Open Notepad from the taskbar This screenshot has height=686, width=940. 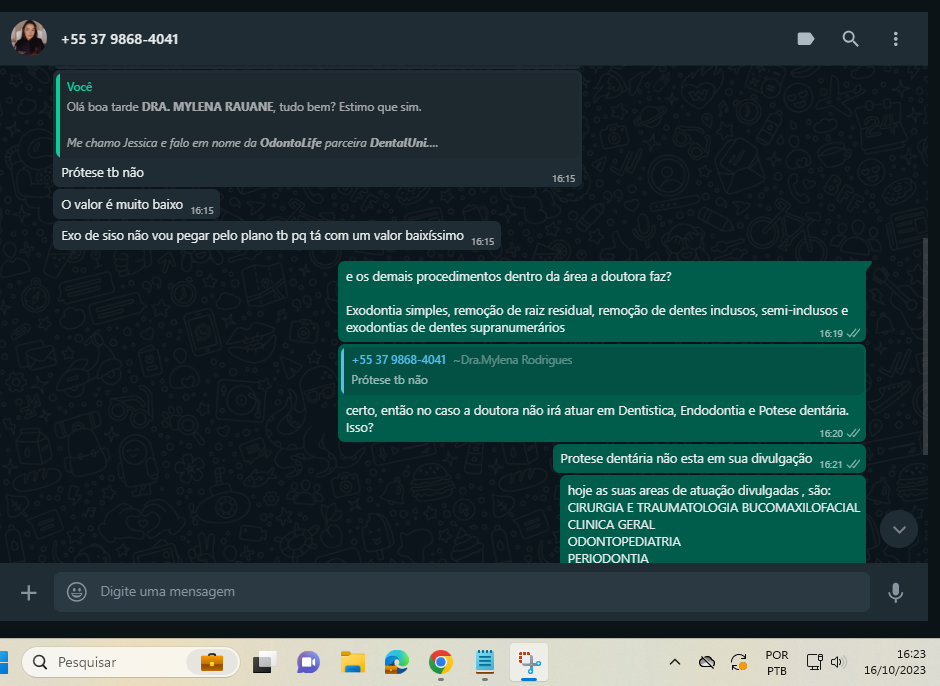point(485,662)
